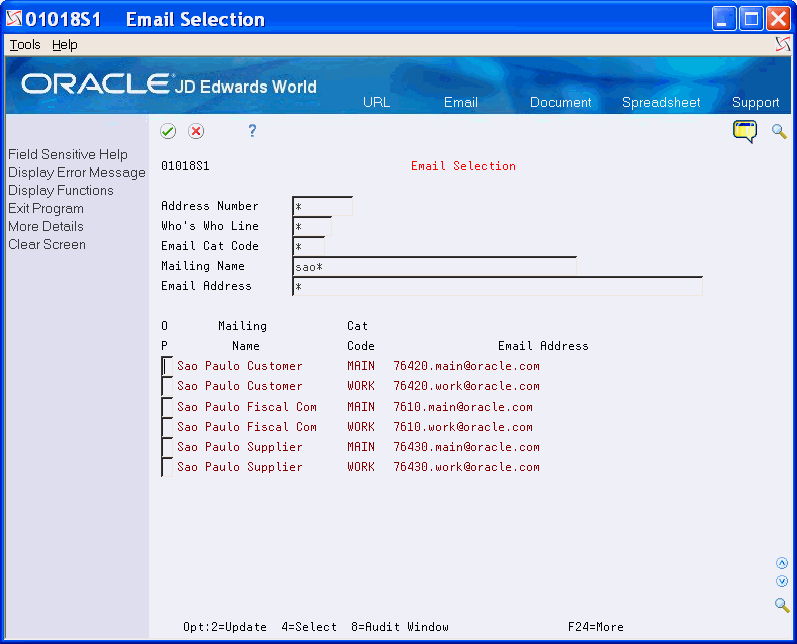
Task: Click Display Functions link
Action: pyautogui.click(x=60, y=190)
